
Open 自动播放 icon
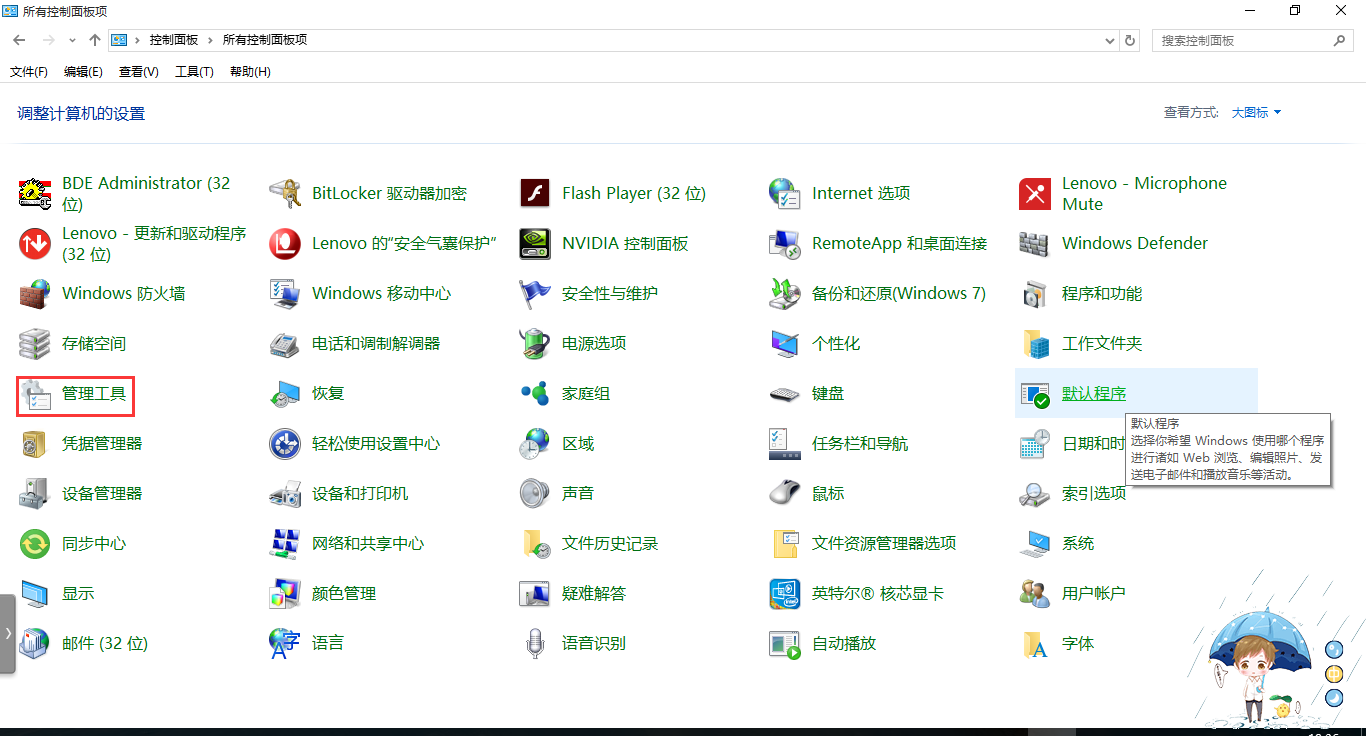coord(785,643)
